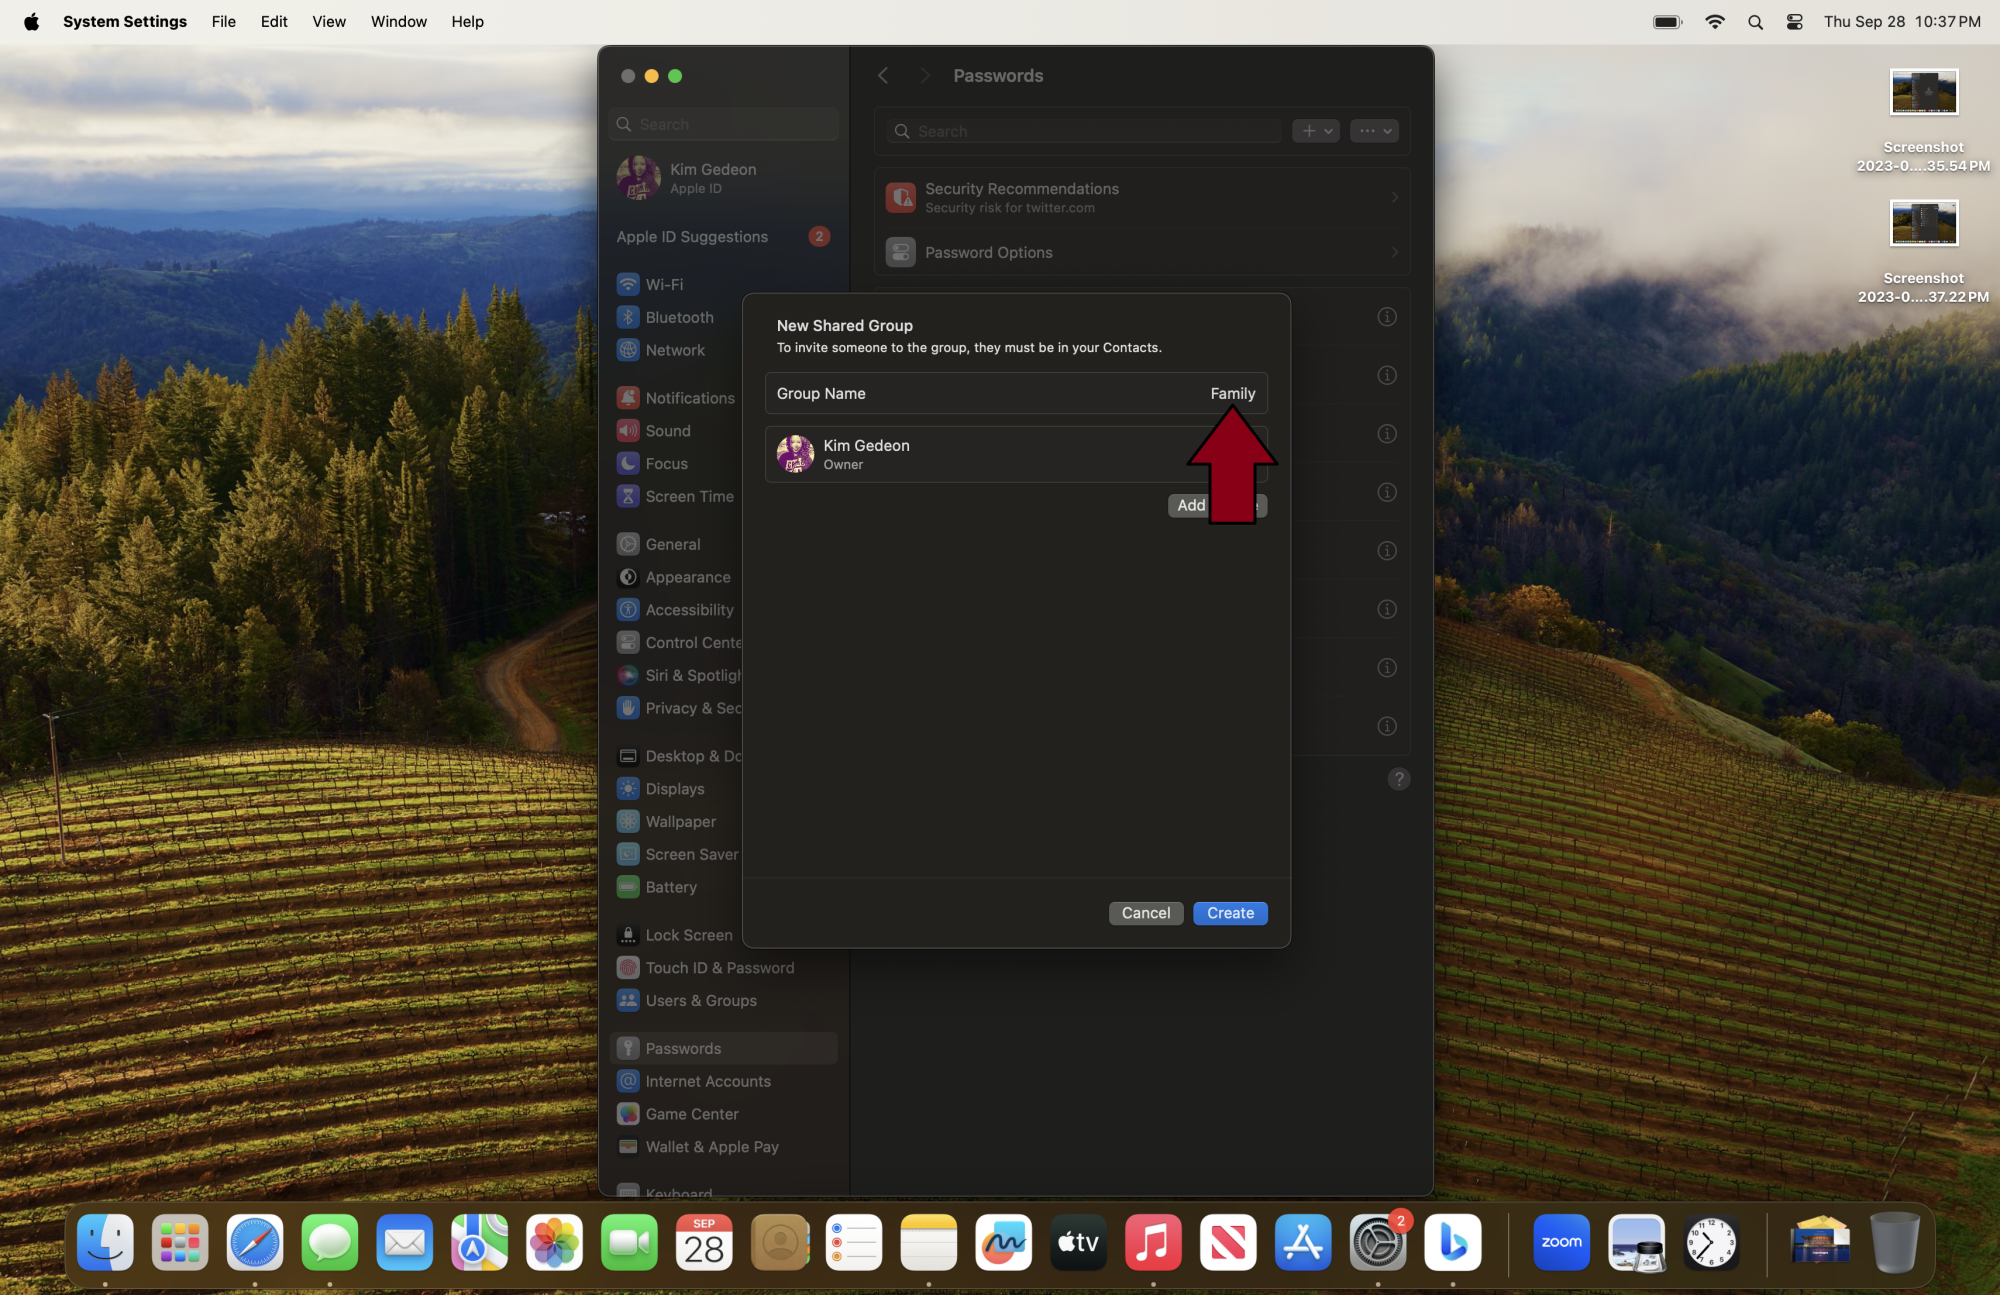Viewport: 2000px width, 1295px height.
Task: Click the Security Recommendations icon
Action: click(x=898, y=195)
